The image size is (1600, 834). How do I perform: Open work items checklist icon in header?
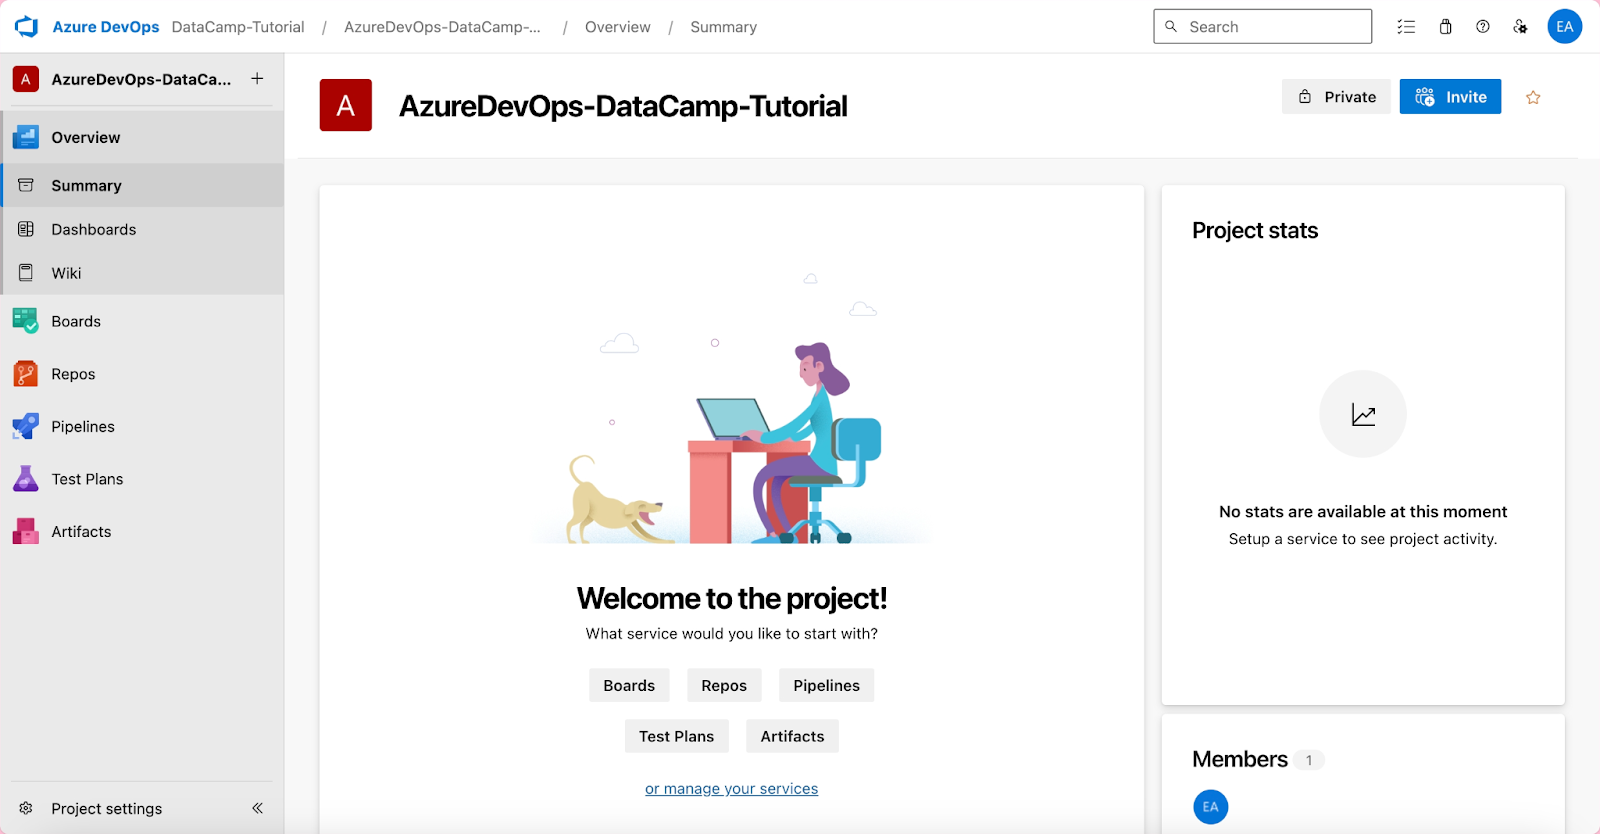click(1406, 27)
